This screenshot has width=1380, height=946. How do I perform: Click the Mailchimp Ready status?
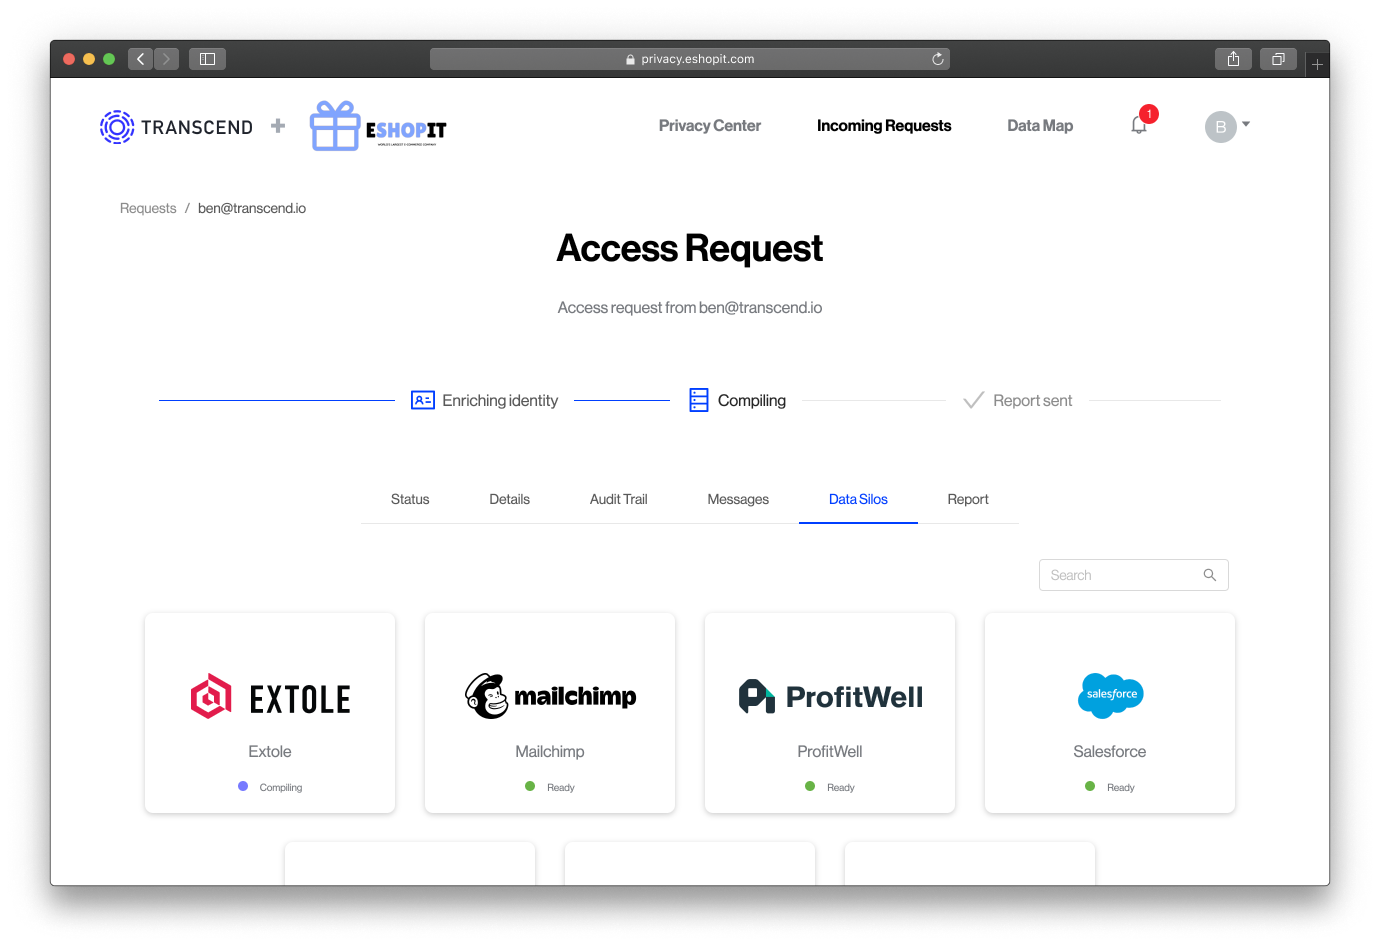click(550, 787)
